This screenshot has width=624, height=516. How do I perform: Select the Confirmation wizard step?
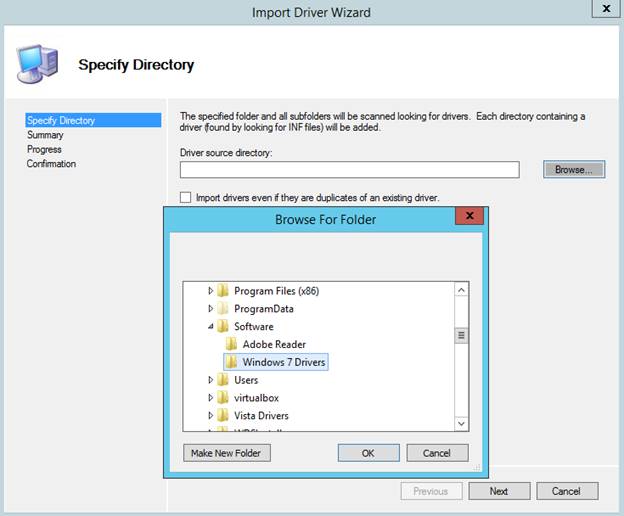[51, 164]
